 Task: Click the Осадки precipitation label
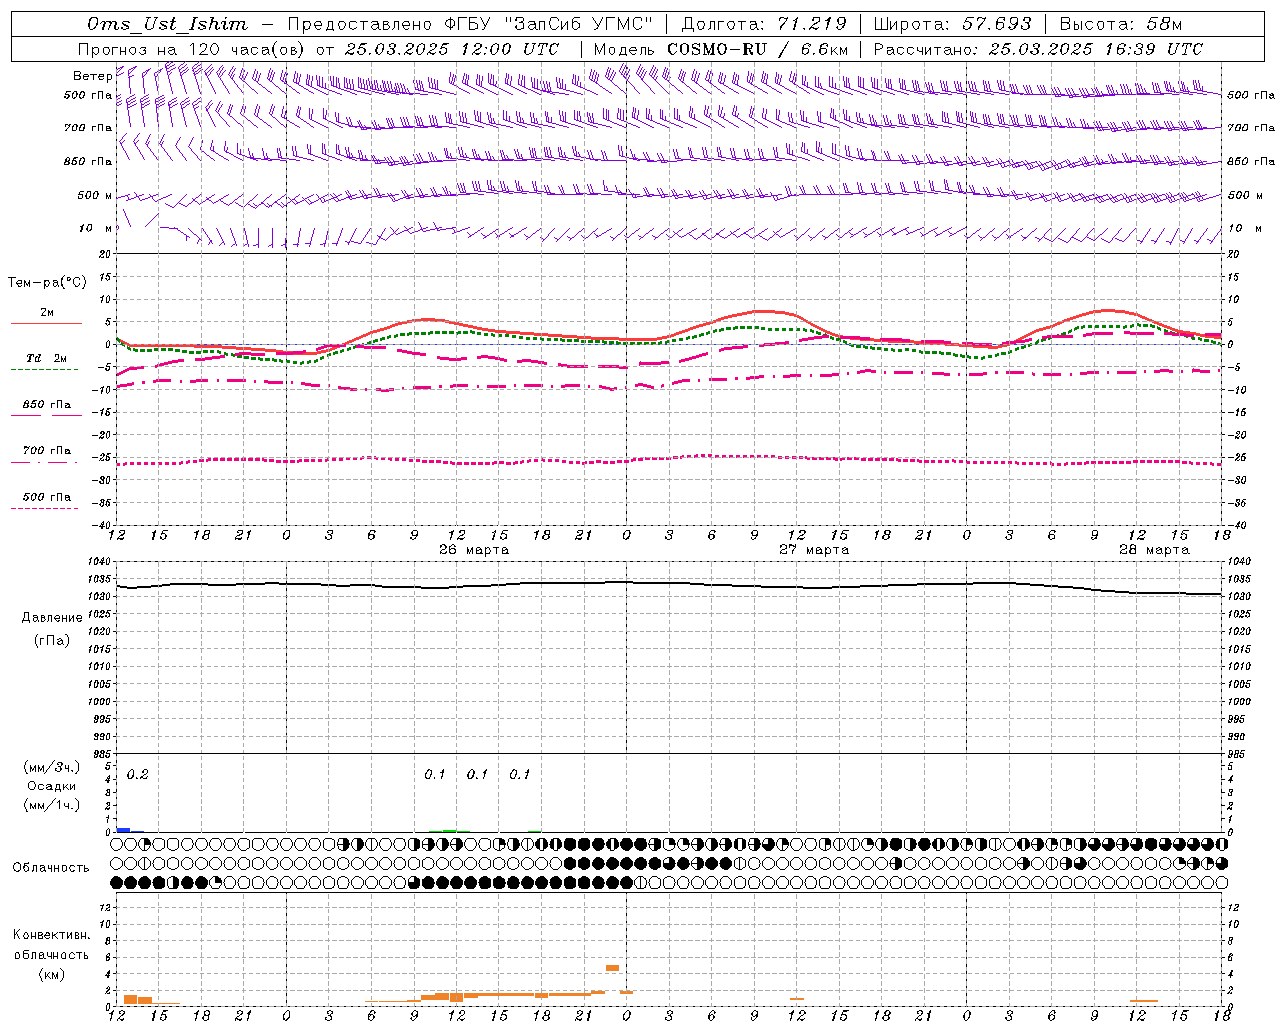[x=51, y=786]
